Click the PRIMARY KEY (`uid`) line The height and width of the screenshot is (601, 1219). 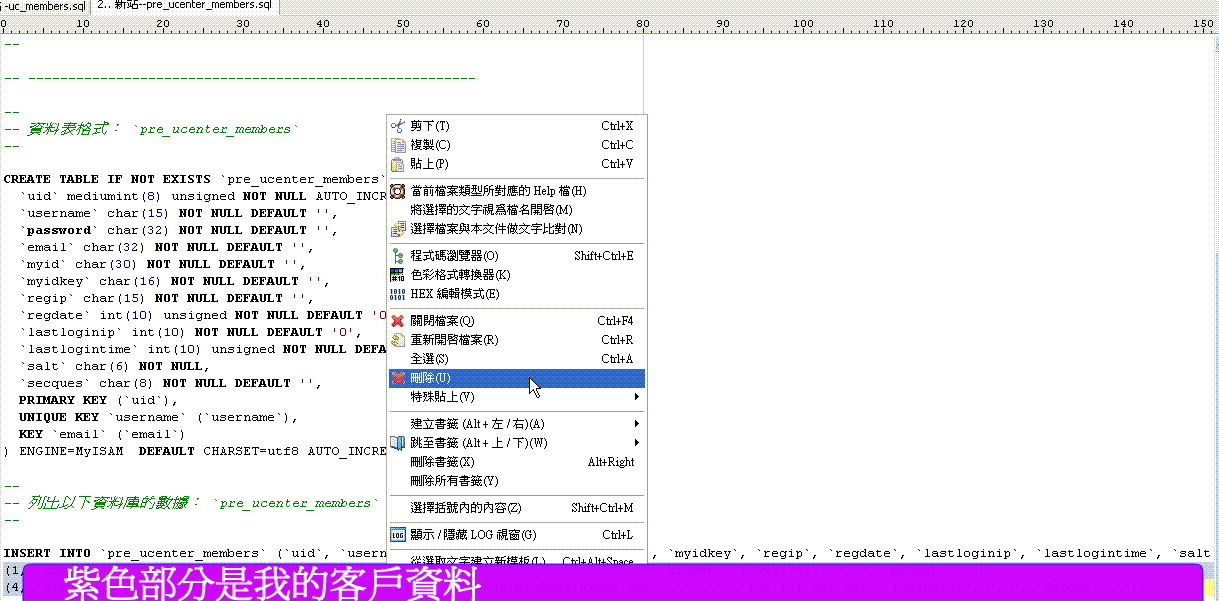99,400
